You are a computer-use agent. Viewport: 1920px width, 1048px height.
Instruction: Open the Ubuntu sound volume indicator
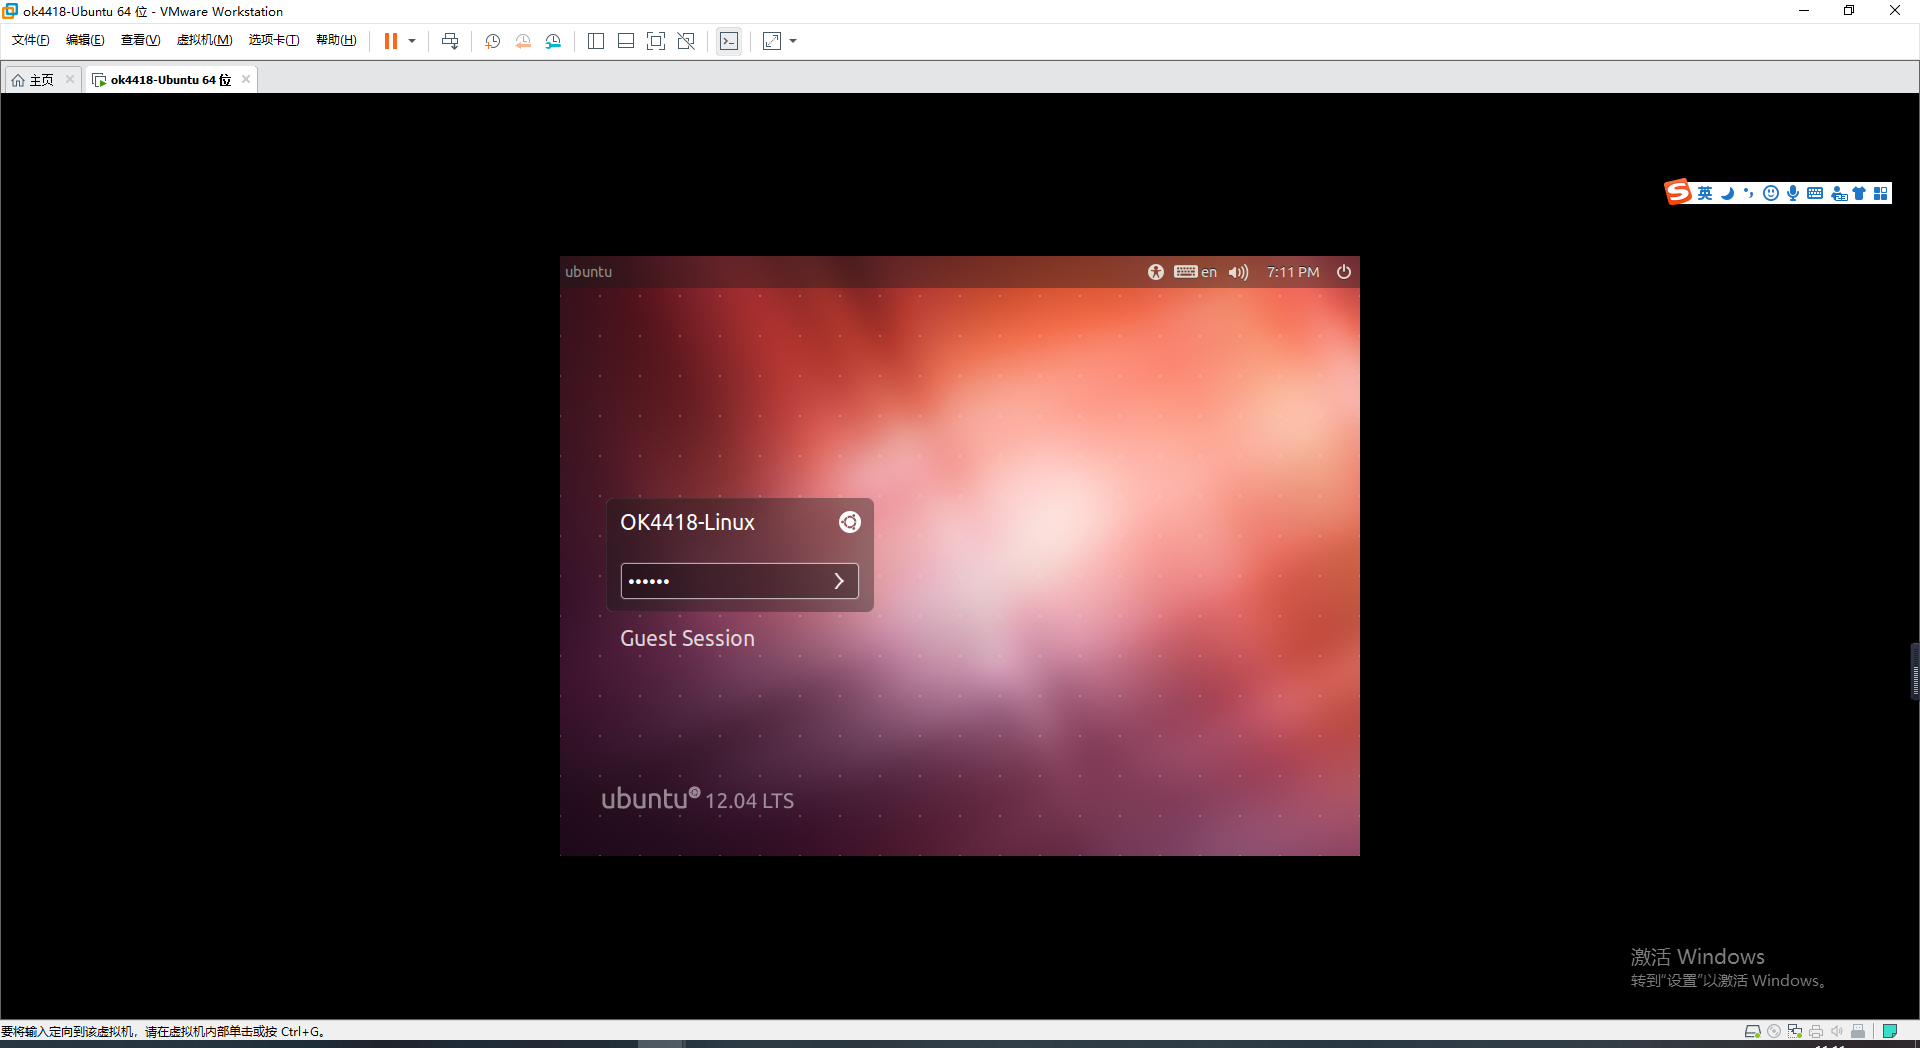1239,272
